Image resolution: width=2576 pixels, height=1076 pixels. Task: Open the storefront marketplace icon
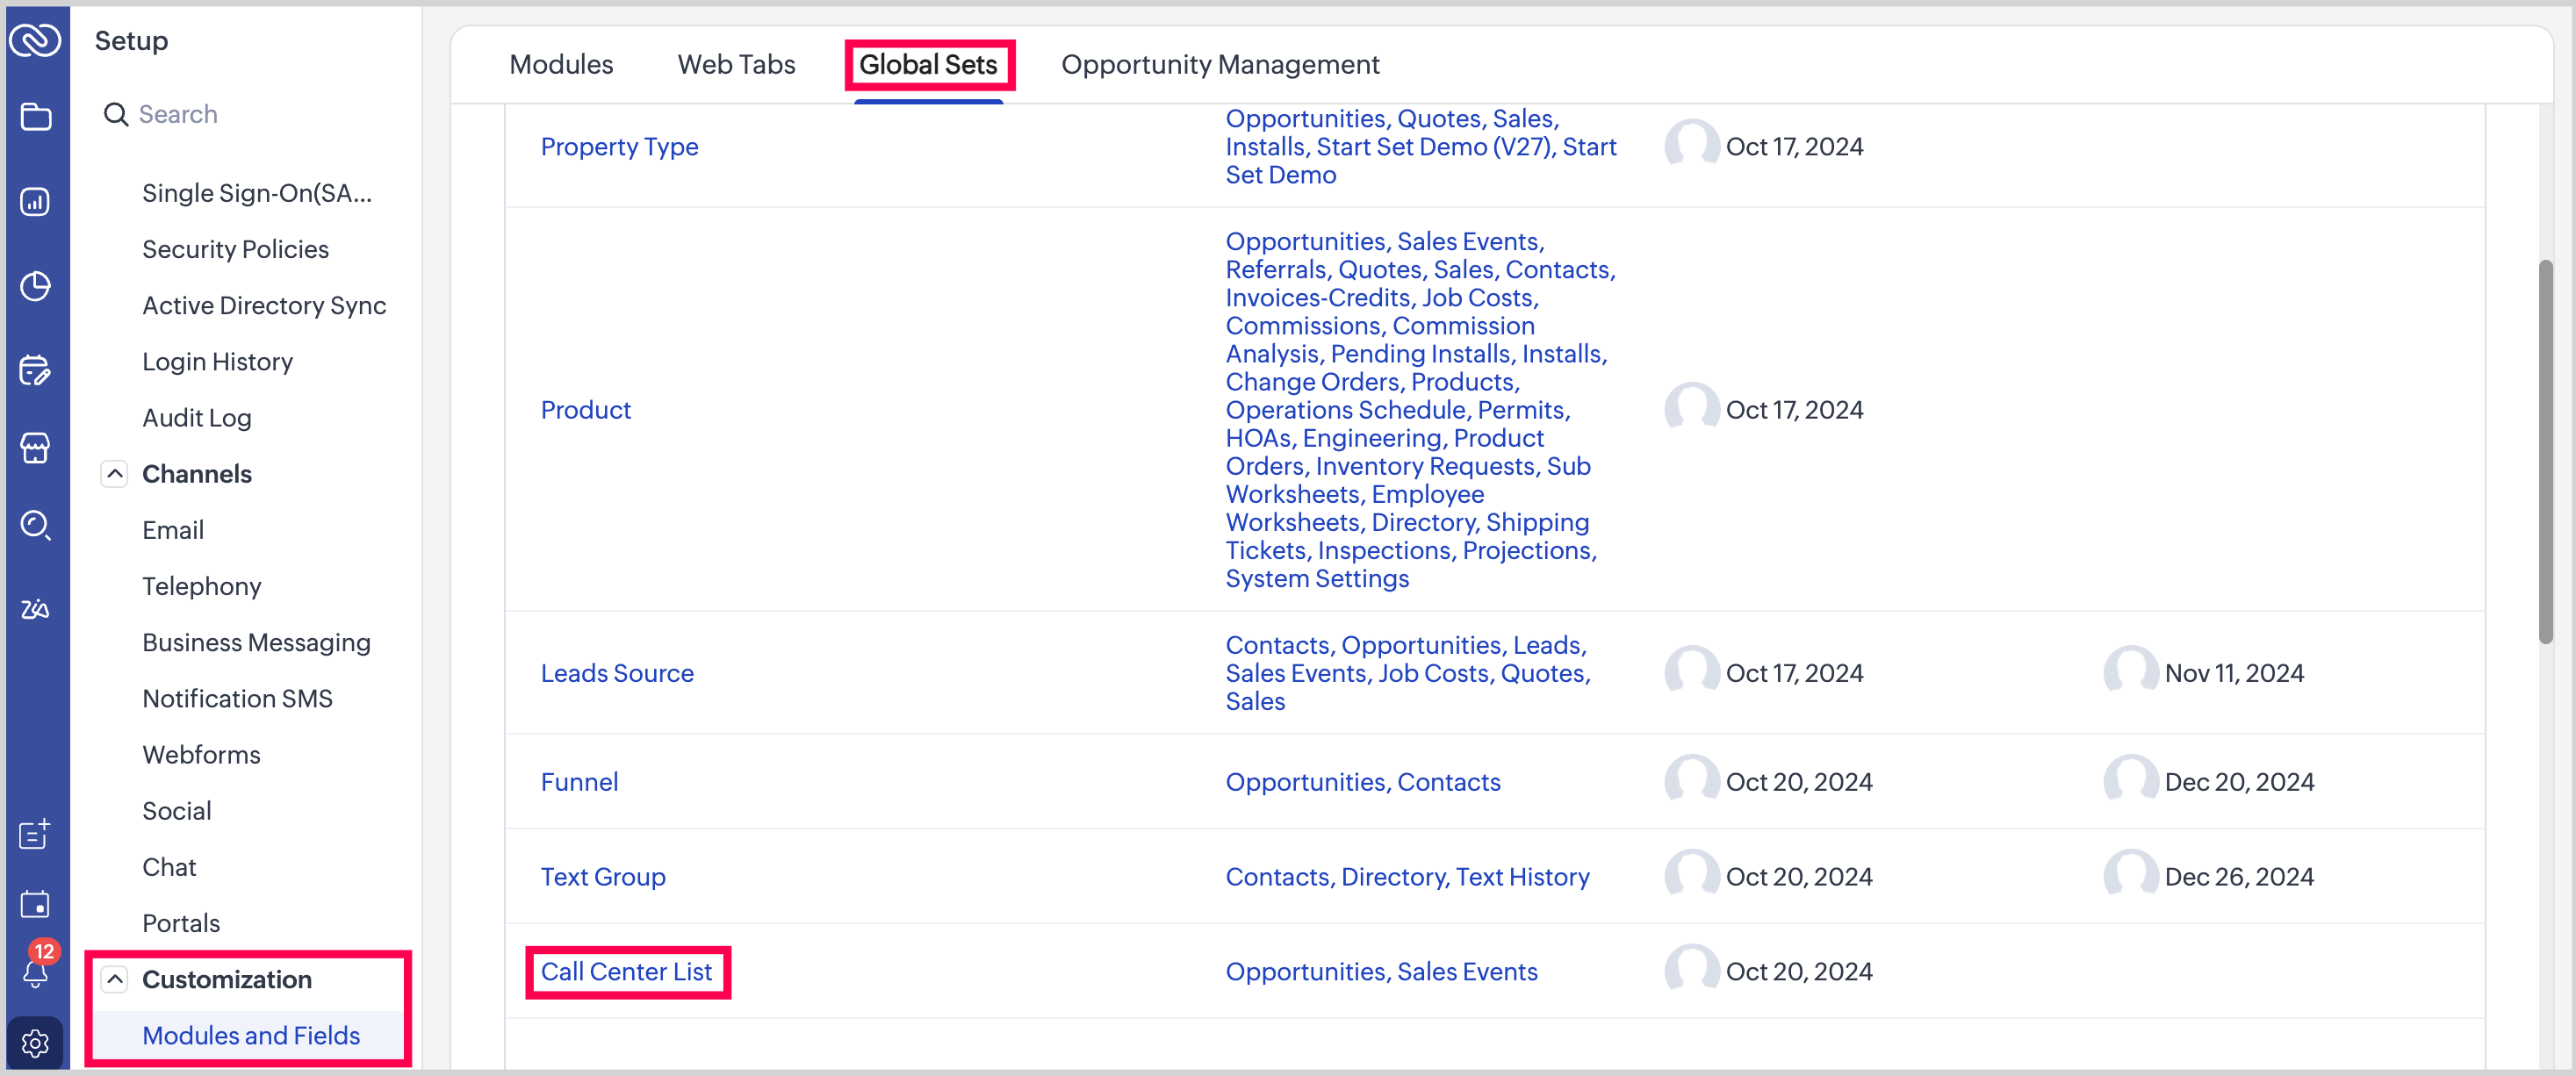36,448
